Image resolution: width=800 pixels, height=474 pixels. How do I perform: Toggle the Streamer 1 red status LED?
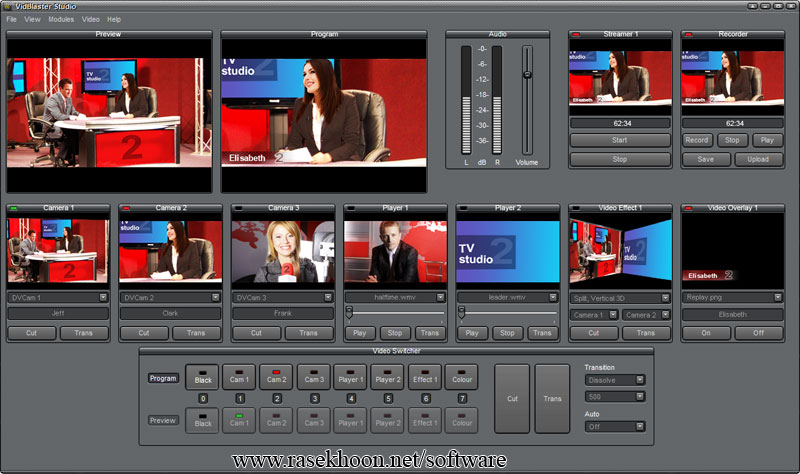(576, 34)
